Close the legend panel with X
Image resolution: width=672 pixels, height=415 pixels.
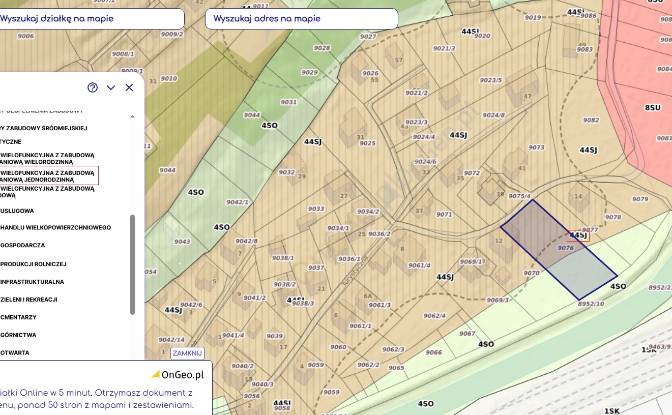[x=129, y=87]
